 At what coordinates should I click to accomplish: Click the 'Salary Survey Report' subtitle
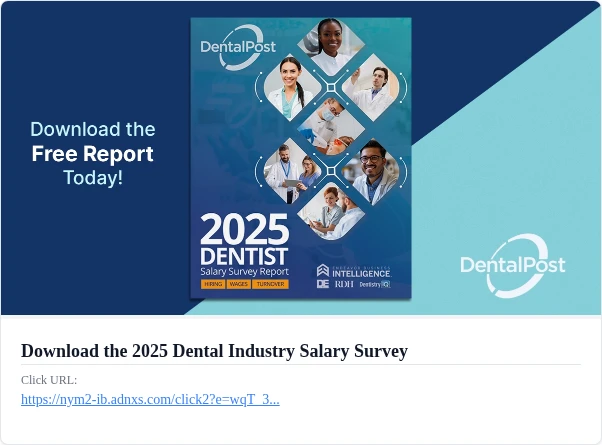pyautogui.click(x=244, y=272)
